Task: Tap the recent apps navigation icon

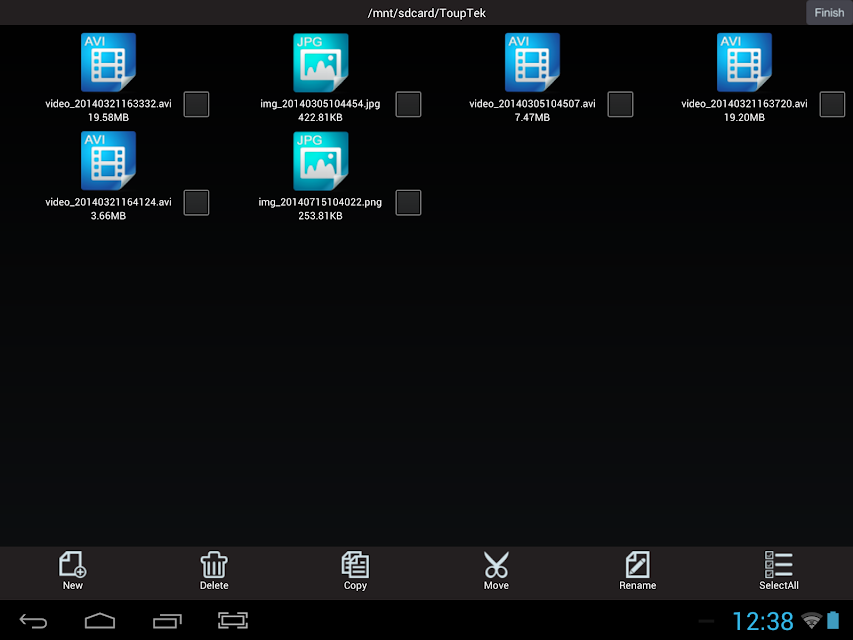Action: point(167,621)
